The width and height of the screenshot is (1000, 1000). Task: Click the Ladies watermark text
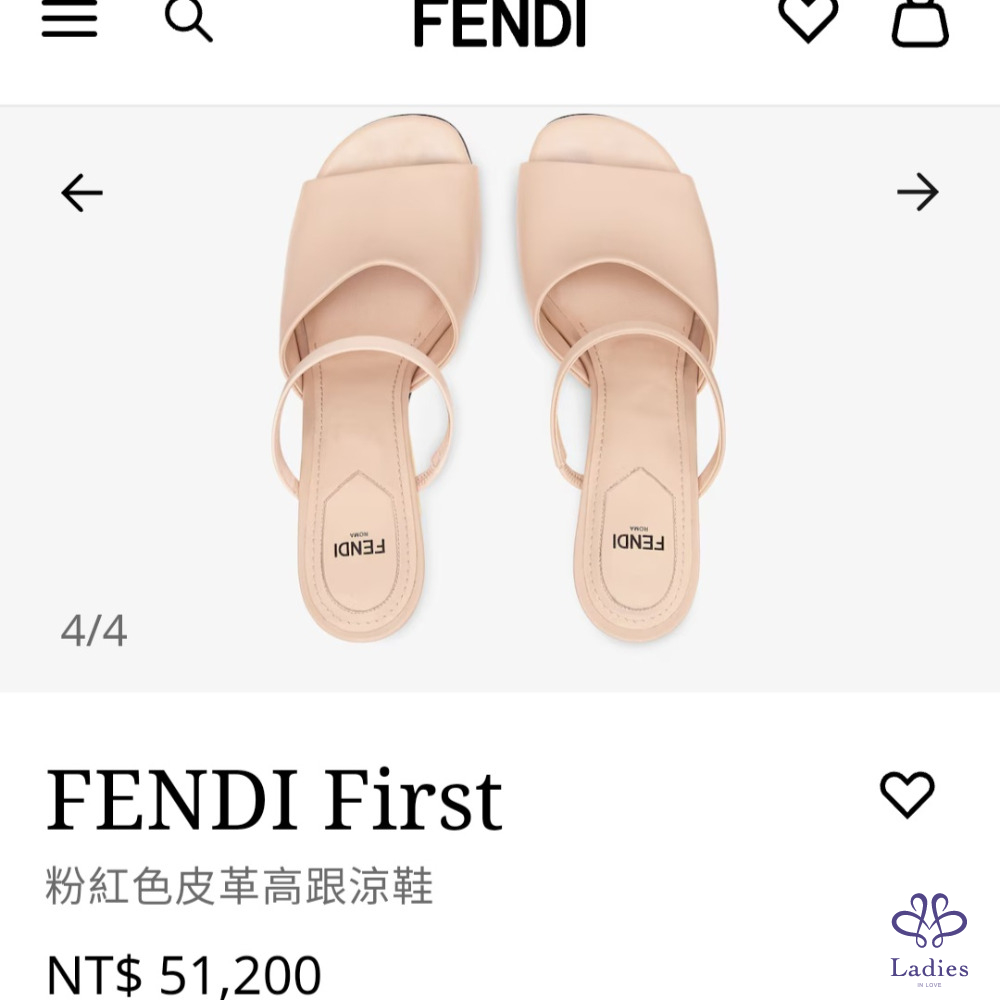(929, 968)
